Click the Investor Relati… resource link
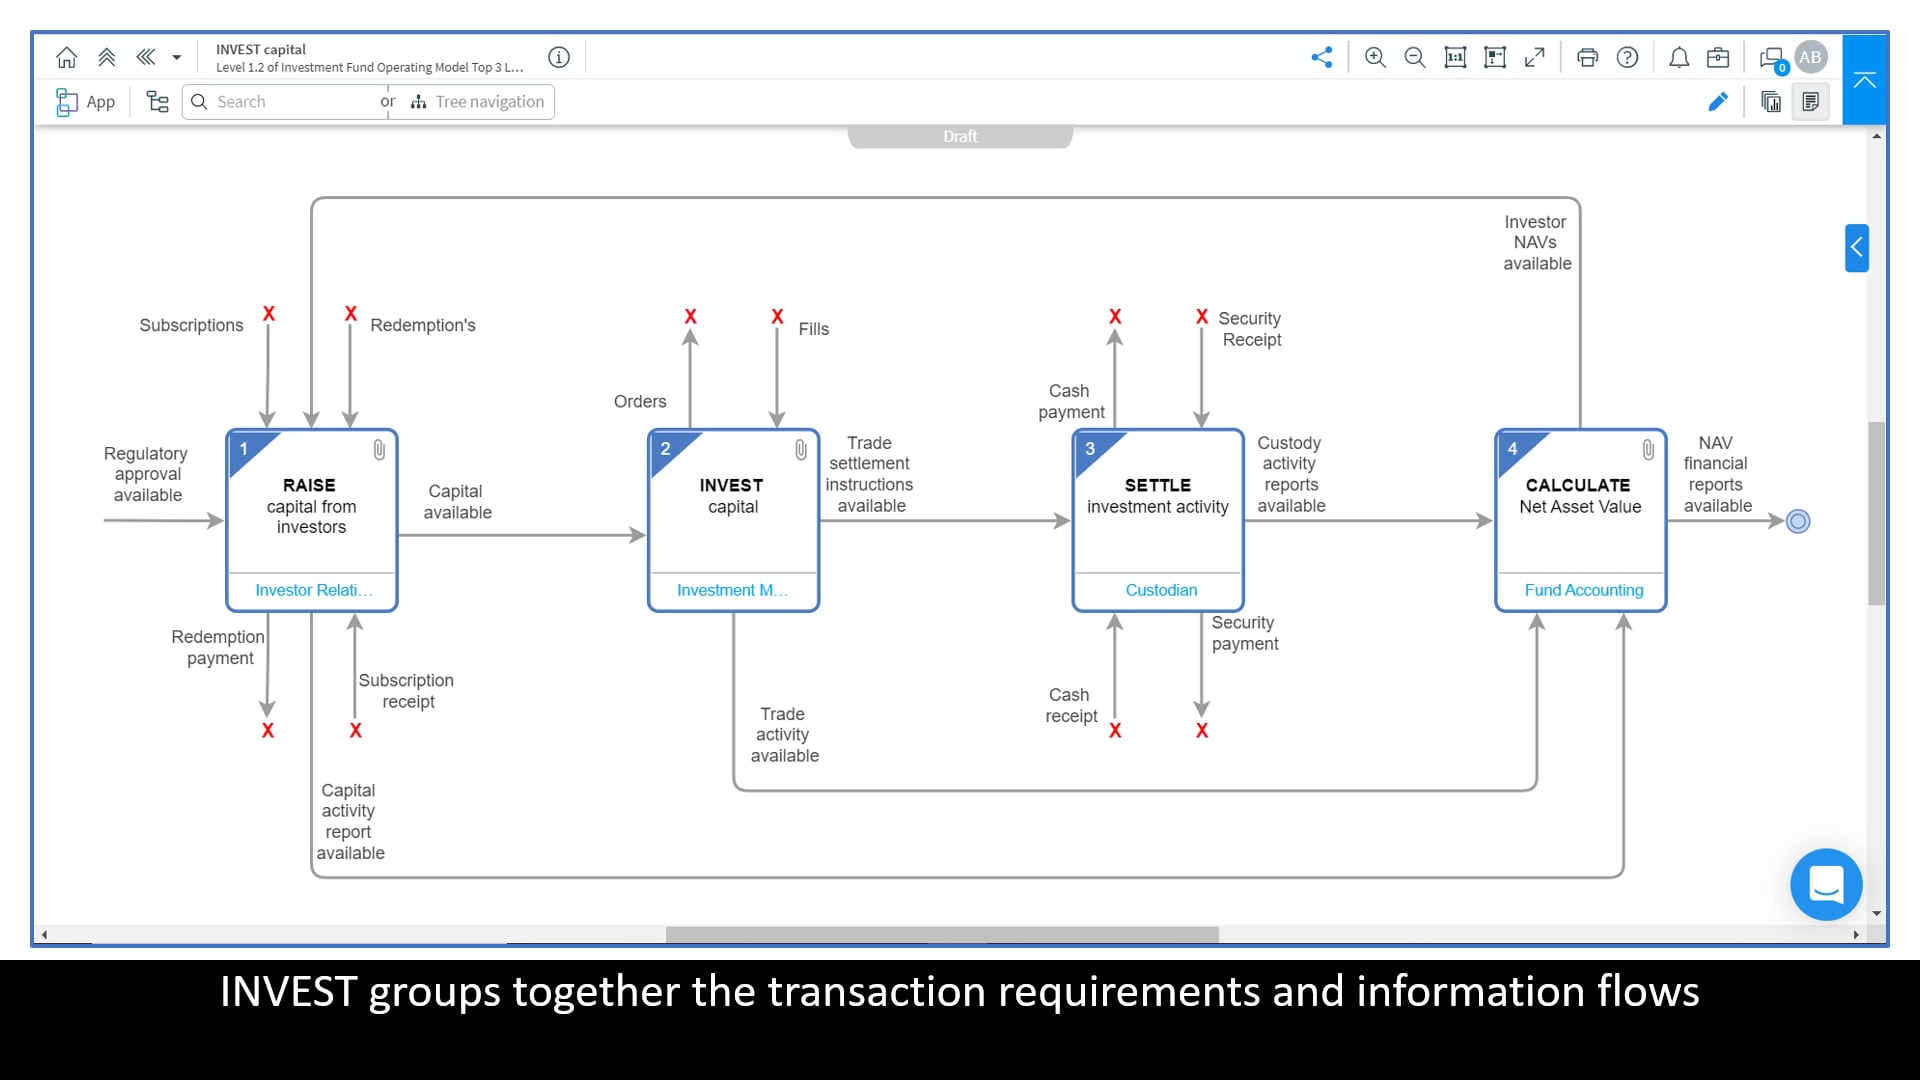This screenshot has width=1920, height=1080. (x=313, y=590)
